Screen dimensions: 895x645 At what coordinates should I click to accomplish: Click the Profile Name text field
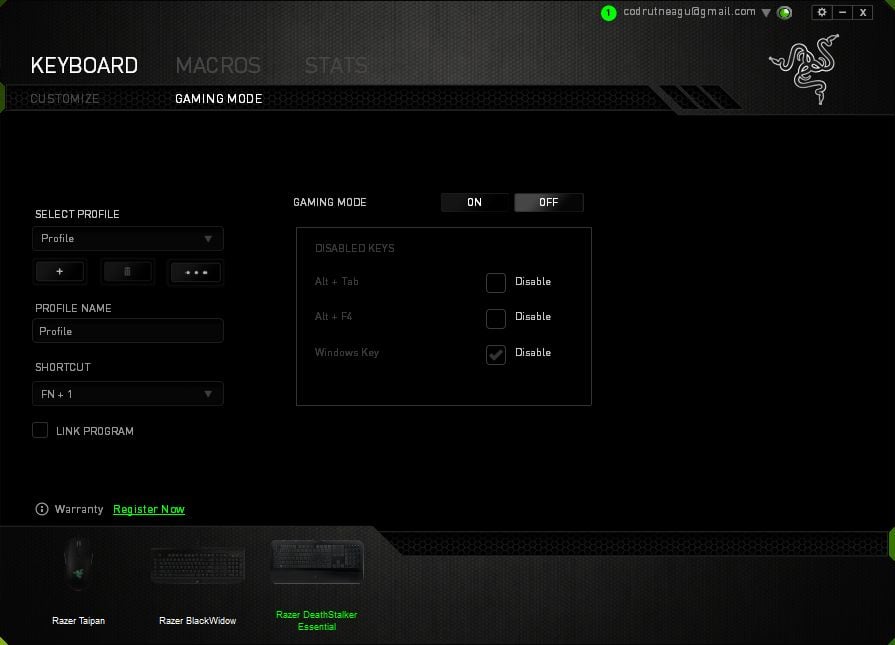point(128,331)
